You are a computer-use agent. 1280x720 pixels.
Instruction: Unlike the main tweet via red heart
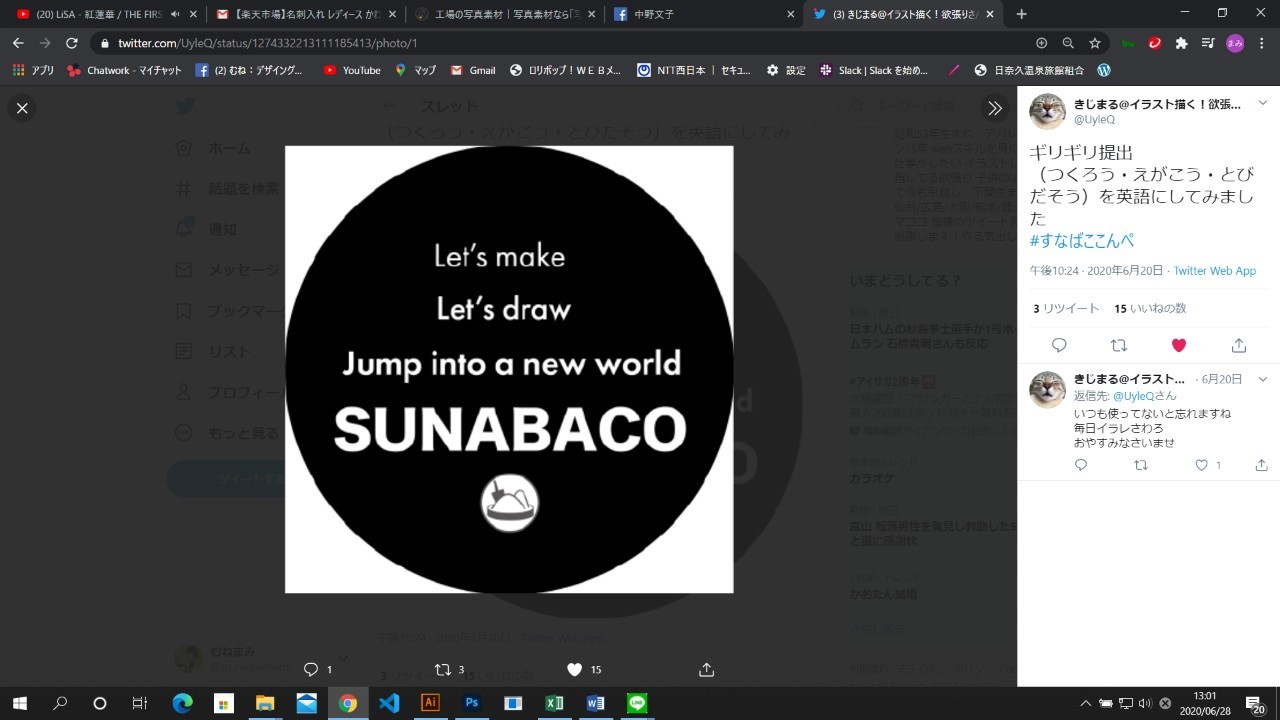1179,345
